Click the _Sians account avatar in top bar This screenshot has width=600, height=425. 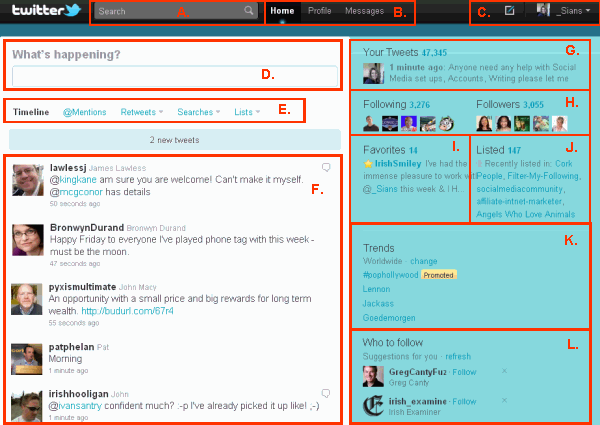543,10
